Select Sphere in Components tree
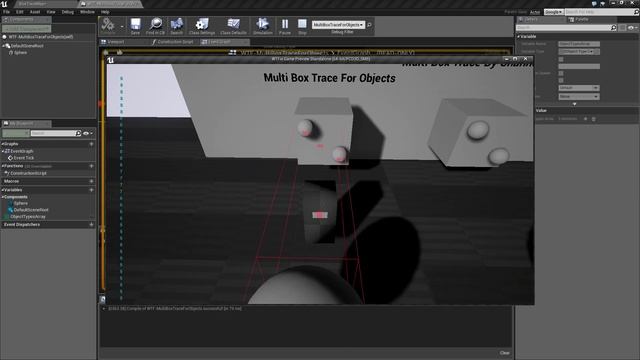Image resolution: width=640 pixels, height=360 pixels. tap(20, 52)
